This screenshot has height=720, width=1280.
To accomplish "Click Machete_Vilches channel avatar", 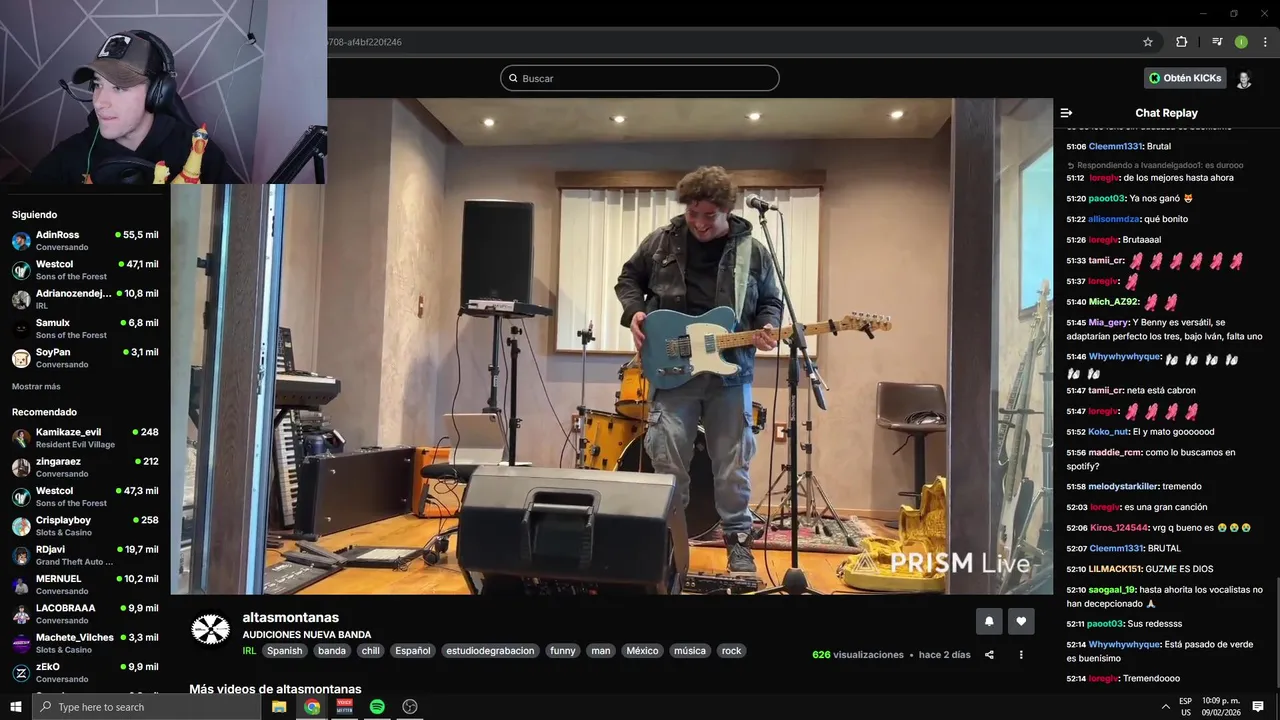I will (21, 643).
